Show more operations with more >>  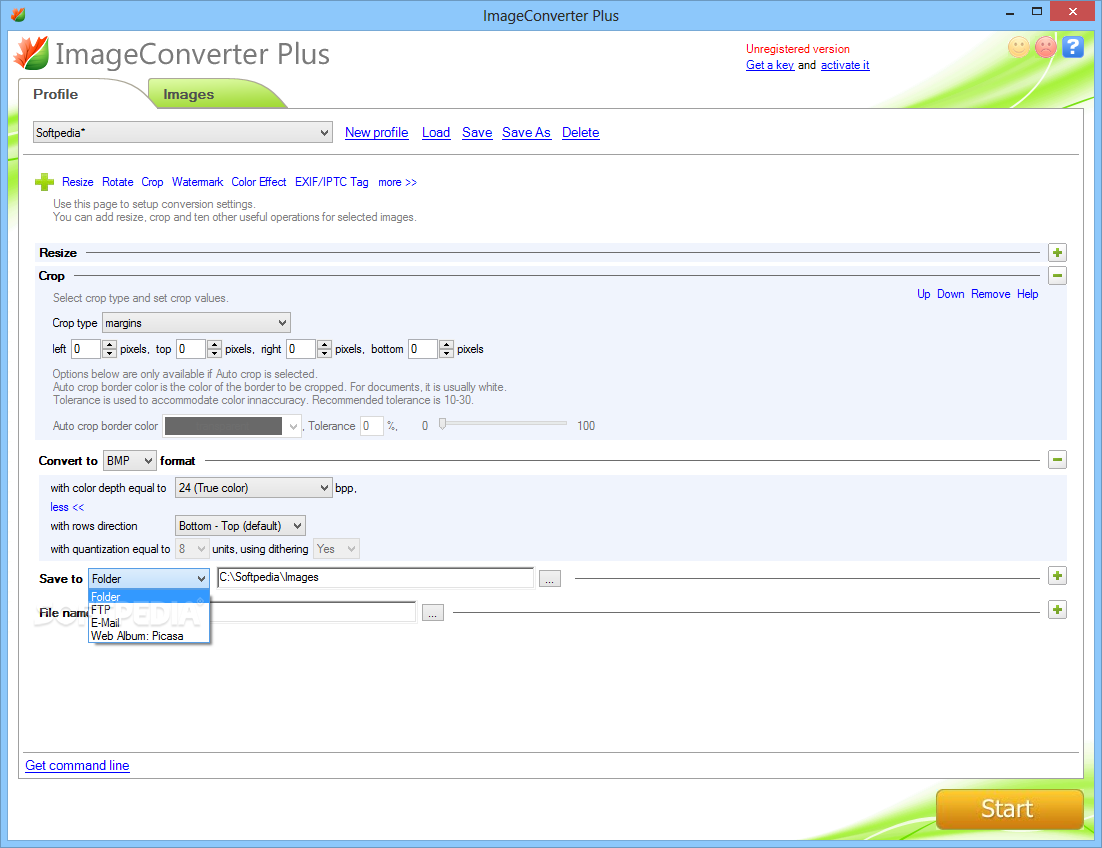(397, 182)
